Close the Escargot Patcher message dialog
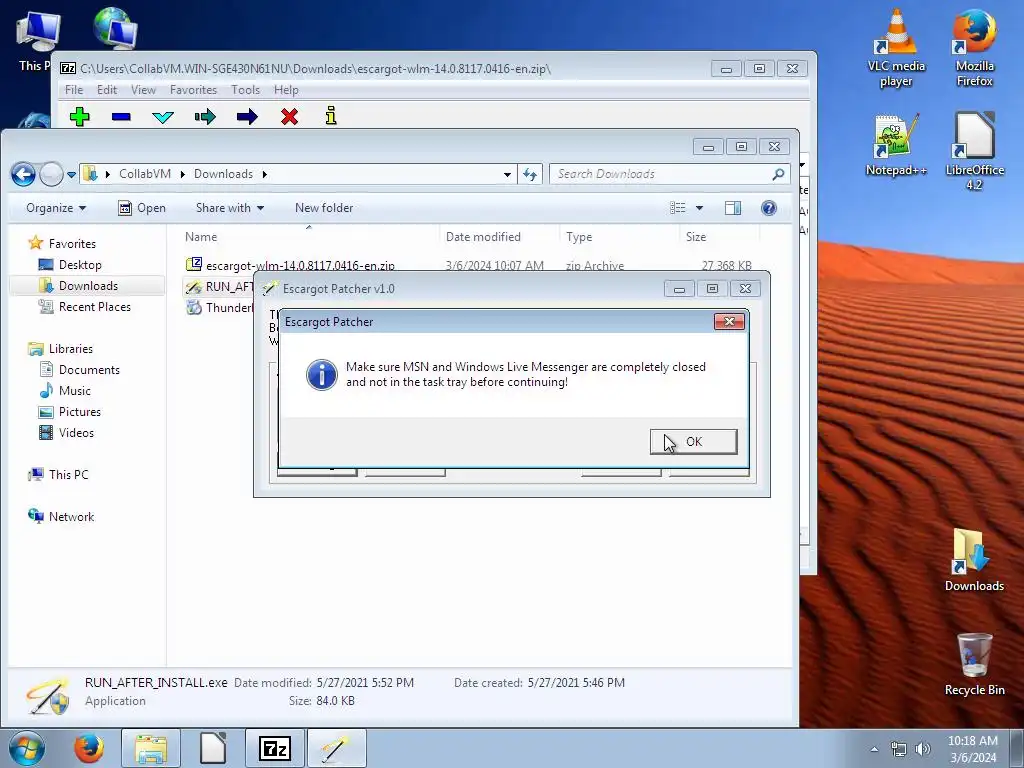Screen dimensions: 1024x768 [x=729, y=321]
